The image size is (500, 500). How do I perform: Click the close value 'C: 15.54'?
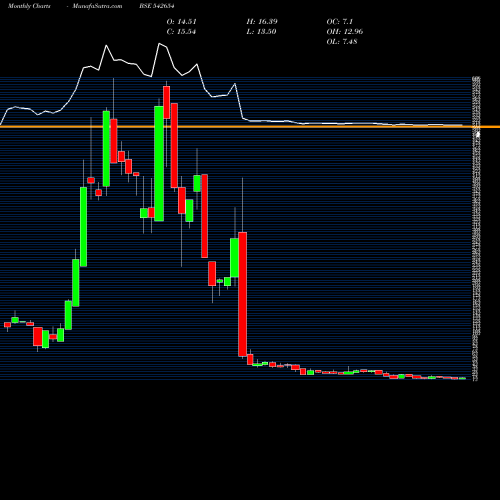click(181, 32)
